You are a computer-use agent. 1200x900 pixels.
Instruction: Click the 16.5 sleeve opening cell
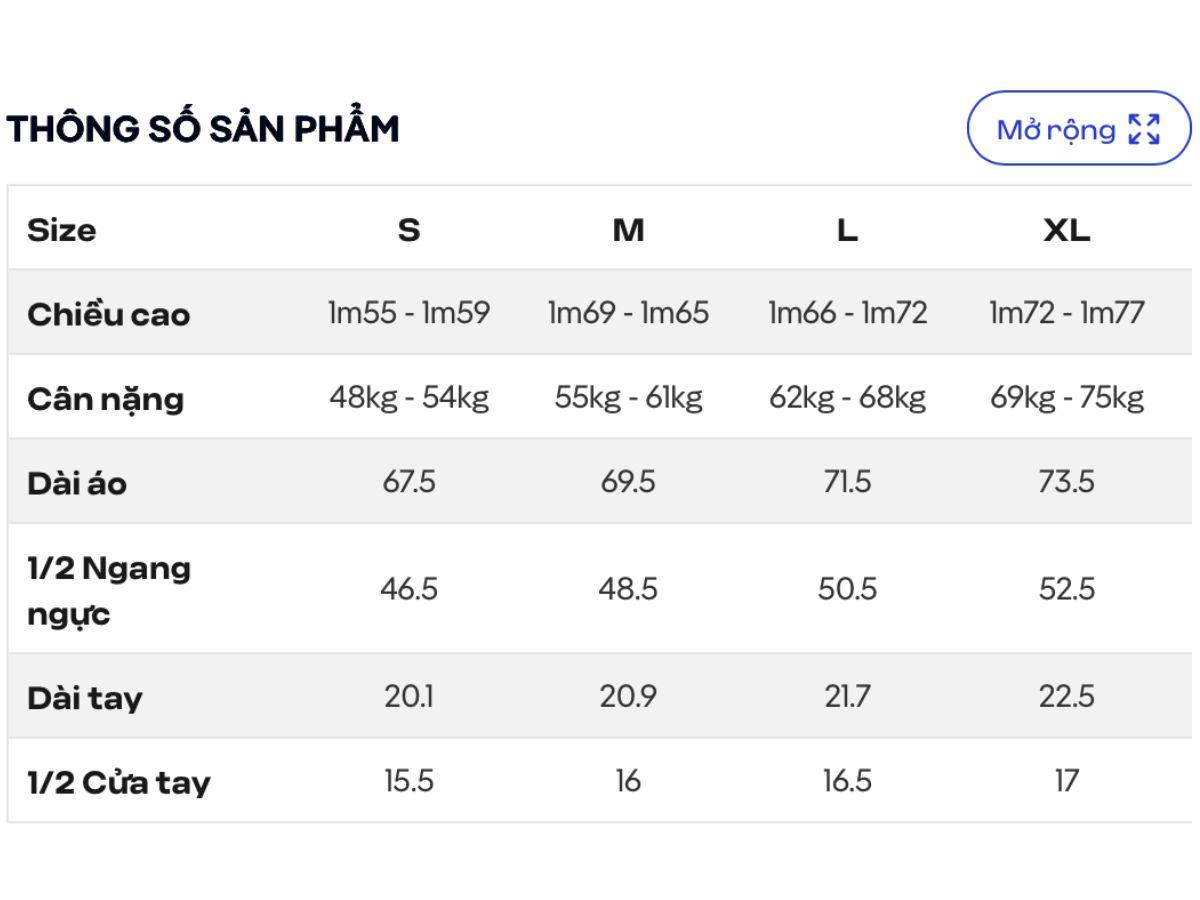[847, 781]
